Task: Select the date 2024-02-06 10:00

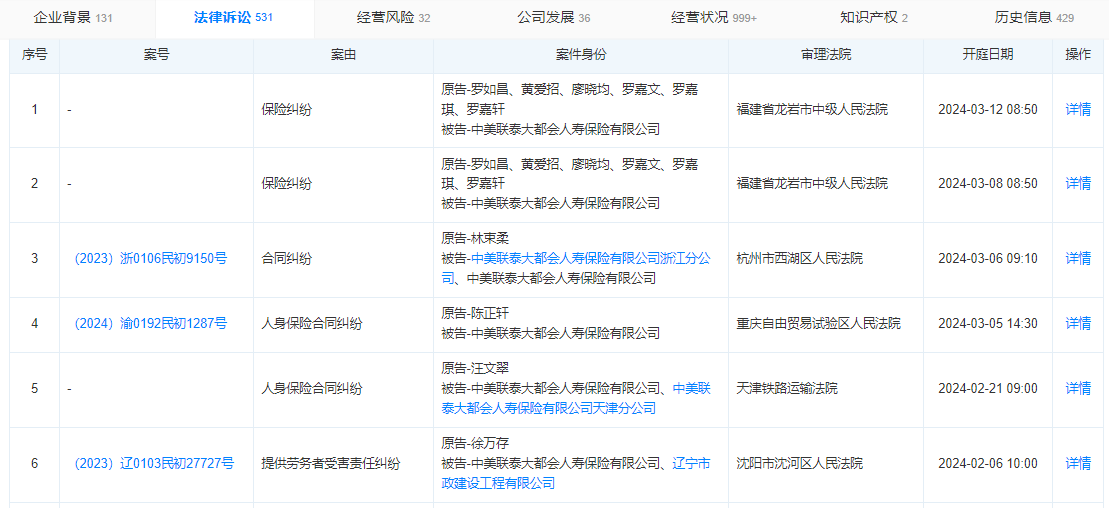Action: point(987,463)
